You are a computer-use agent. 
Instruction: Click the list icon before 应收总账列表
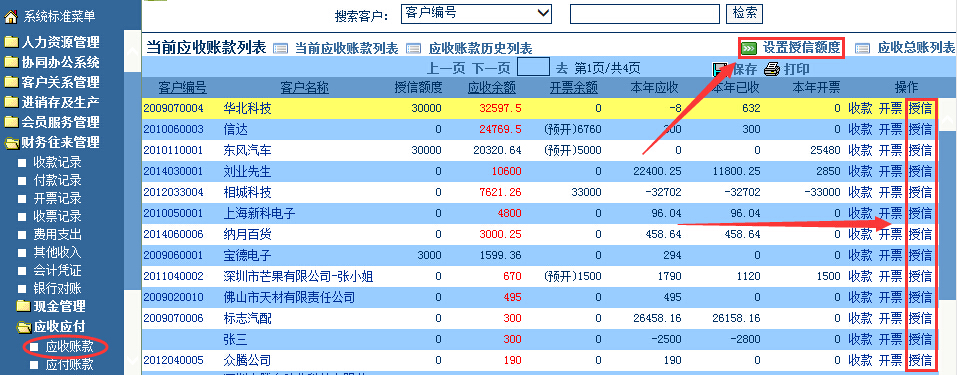[x=862, y=48]
